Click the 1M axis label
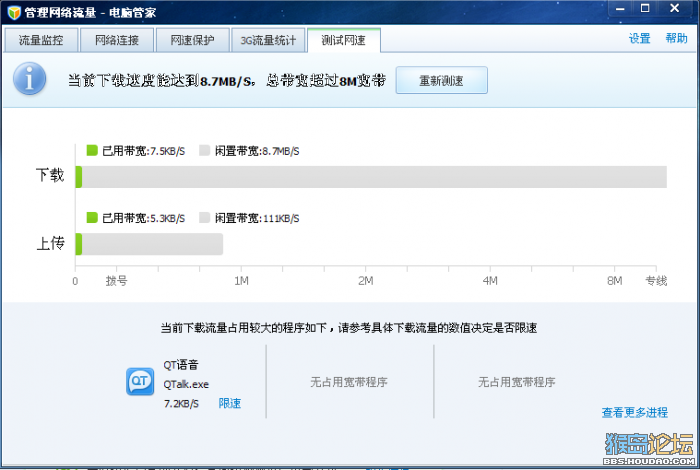Image resolution: width=700 pixels, height=470 pixels. coord(242,281)
